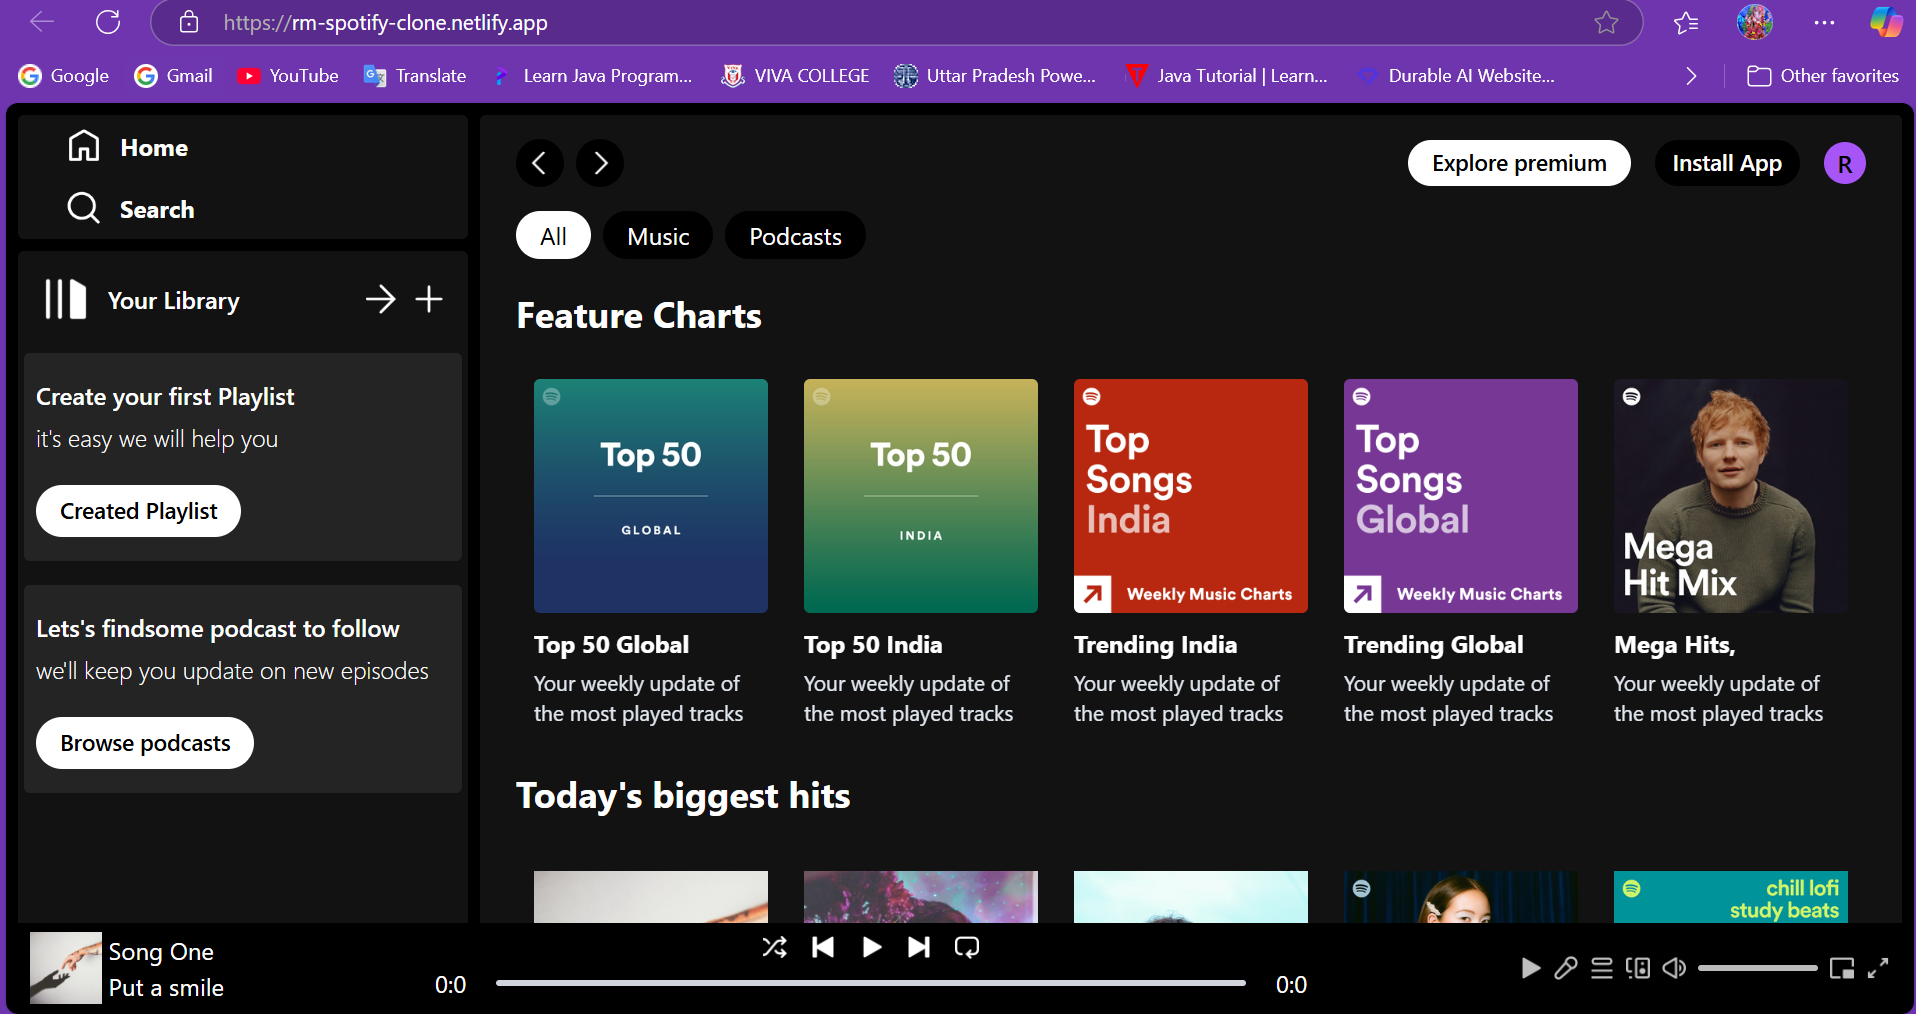Adjust the volume slider

point(1757,968)
